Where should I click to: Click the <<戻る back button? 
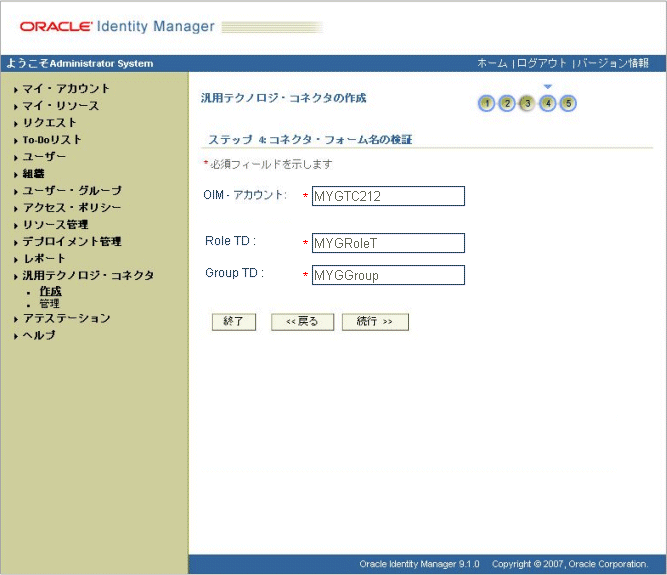(302, 322)
